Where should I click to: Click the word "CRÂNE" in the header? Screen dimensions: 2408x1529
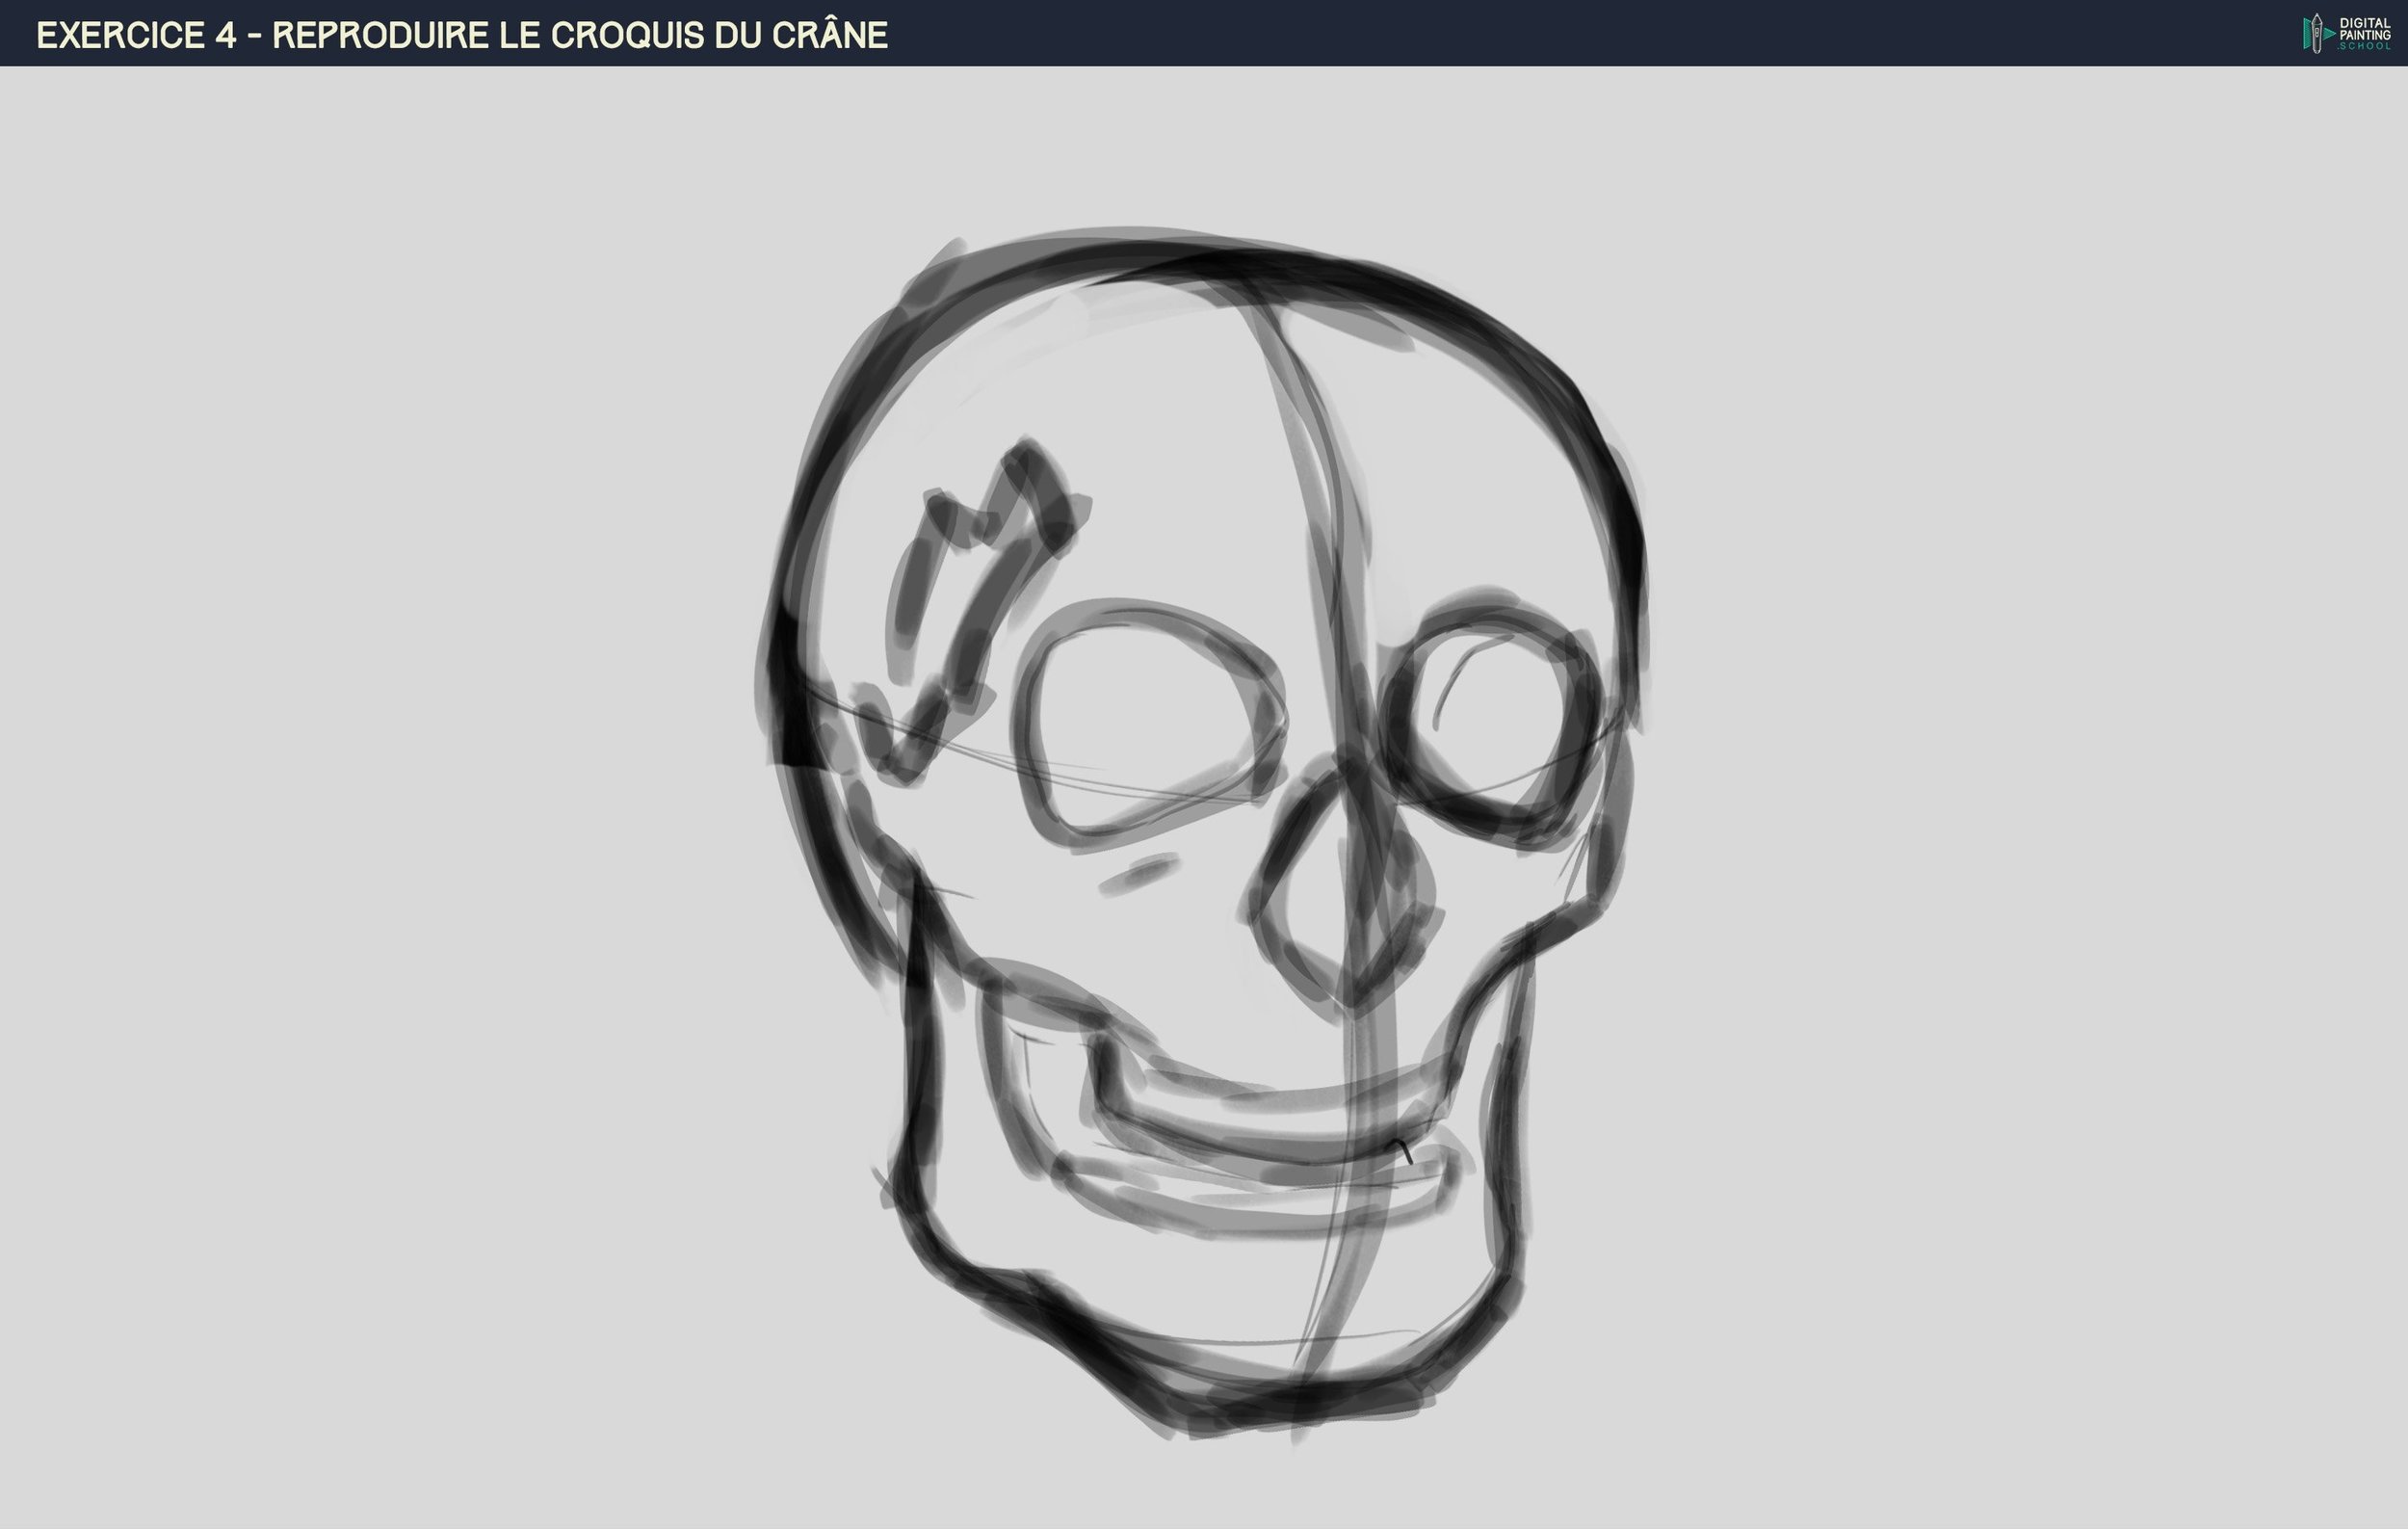click(x=829, y=35)
